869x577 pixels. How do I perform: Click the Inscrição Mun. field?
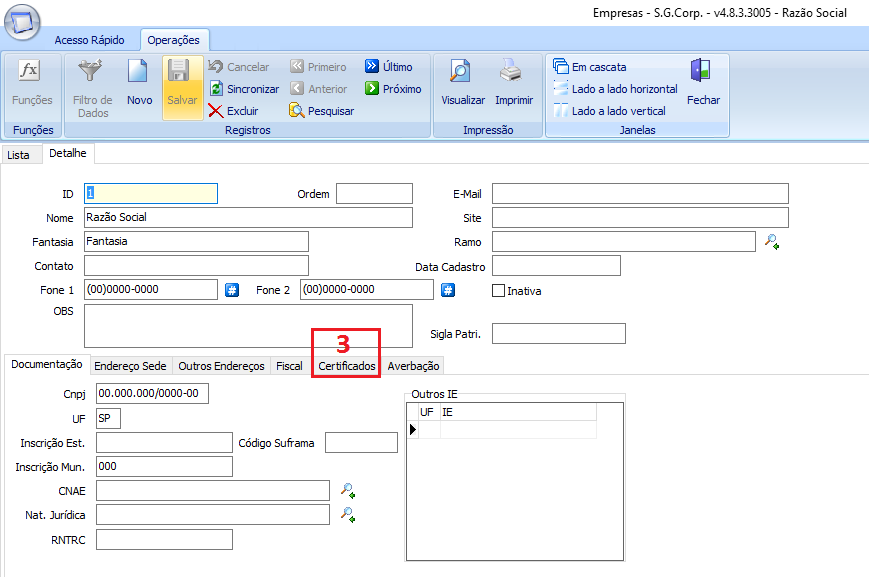[x=164, y=466]
